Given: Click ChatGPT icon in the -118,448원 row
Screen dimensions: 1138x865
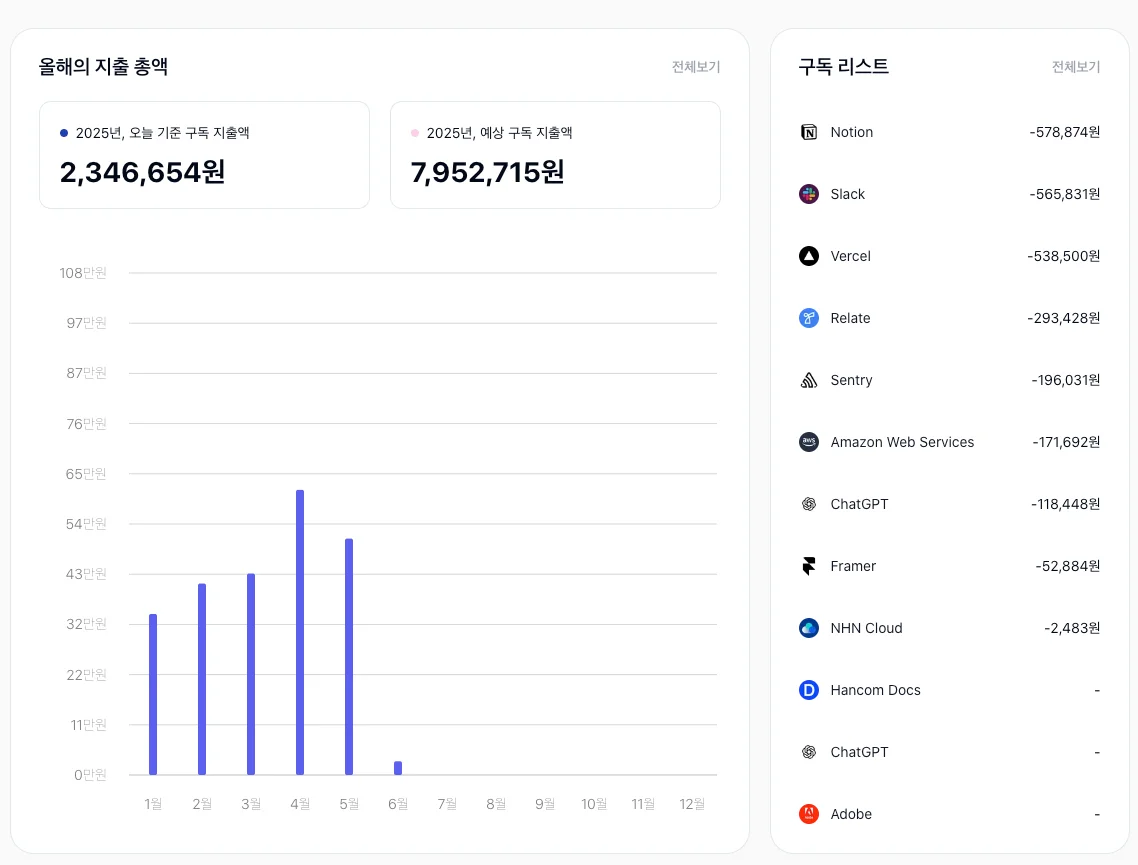Looking at the screenshot, I should pos(809,504).
